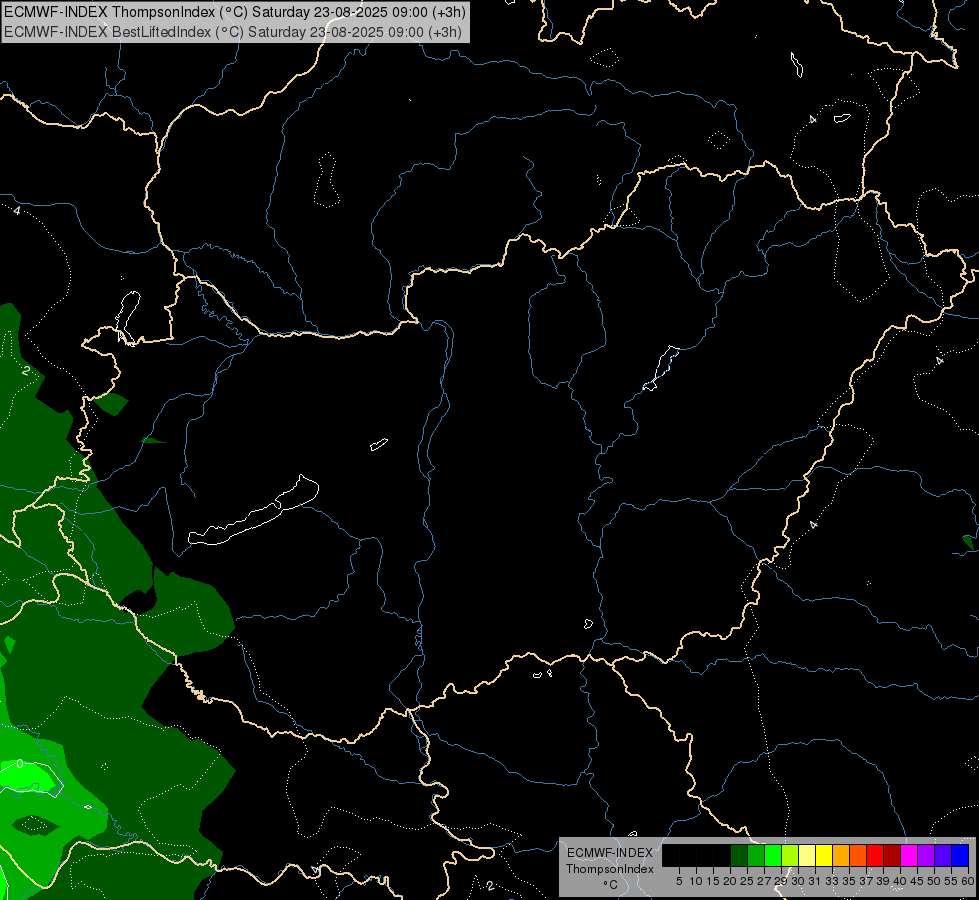The image size is (979, 900).
Task: Click the contour label 0 in bright green area
Action: click(20, 764)
